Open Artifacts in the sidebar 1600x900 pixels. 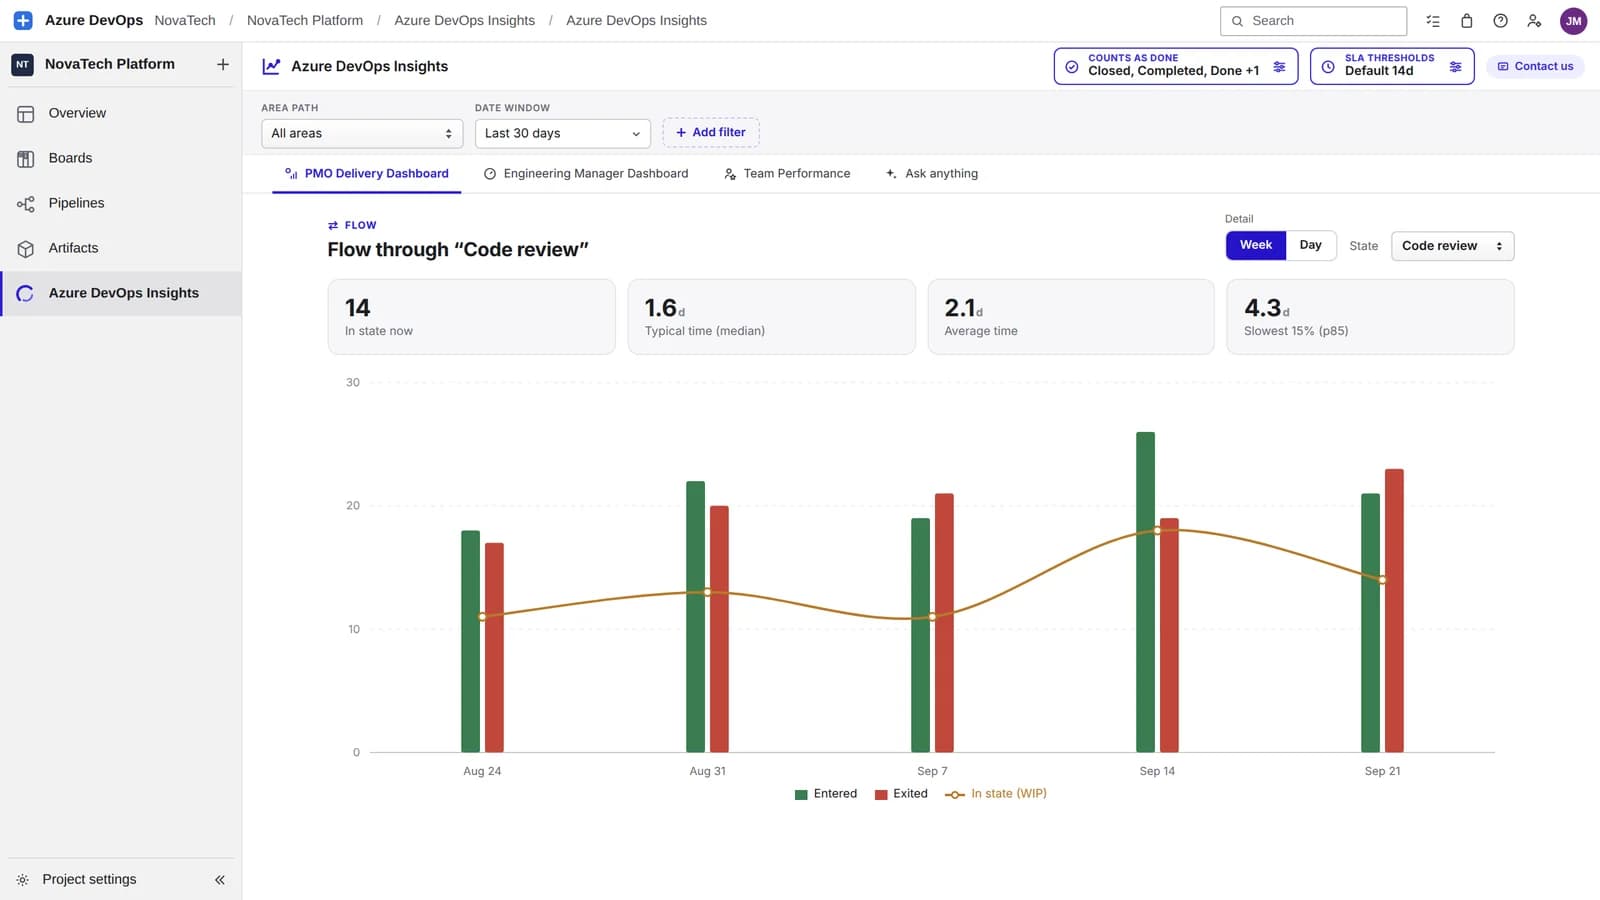[121, 249]
